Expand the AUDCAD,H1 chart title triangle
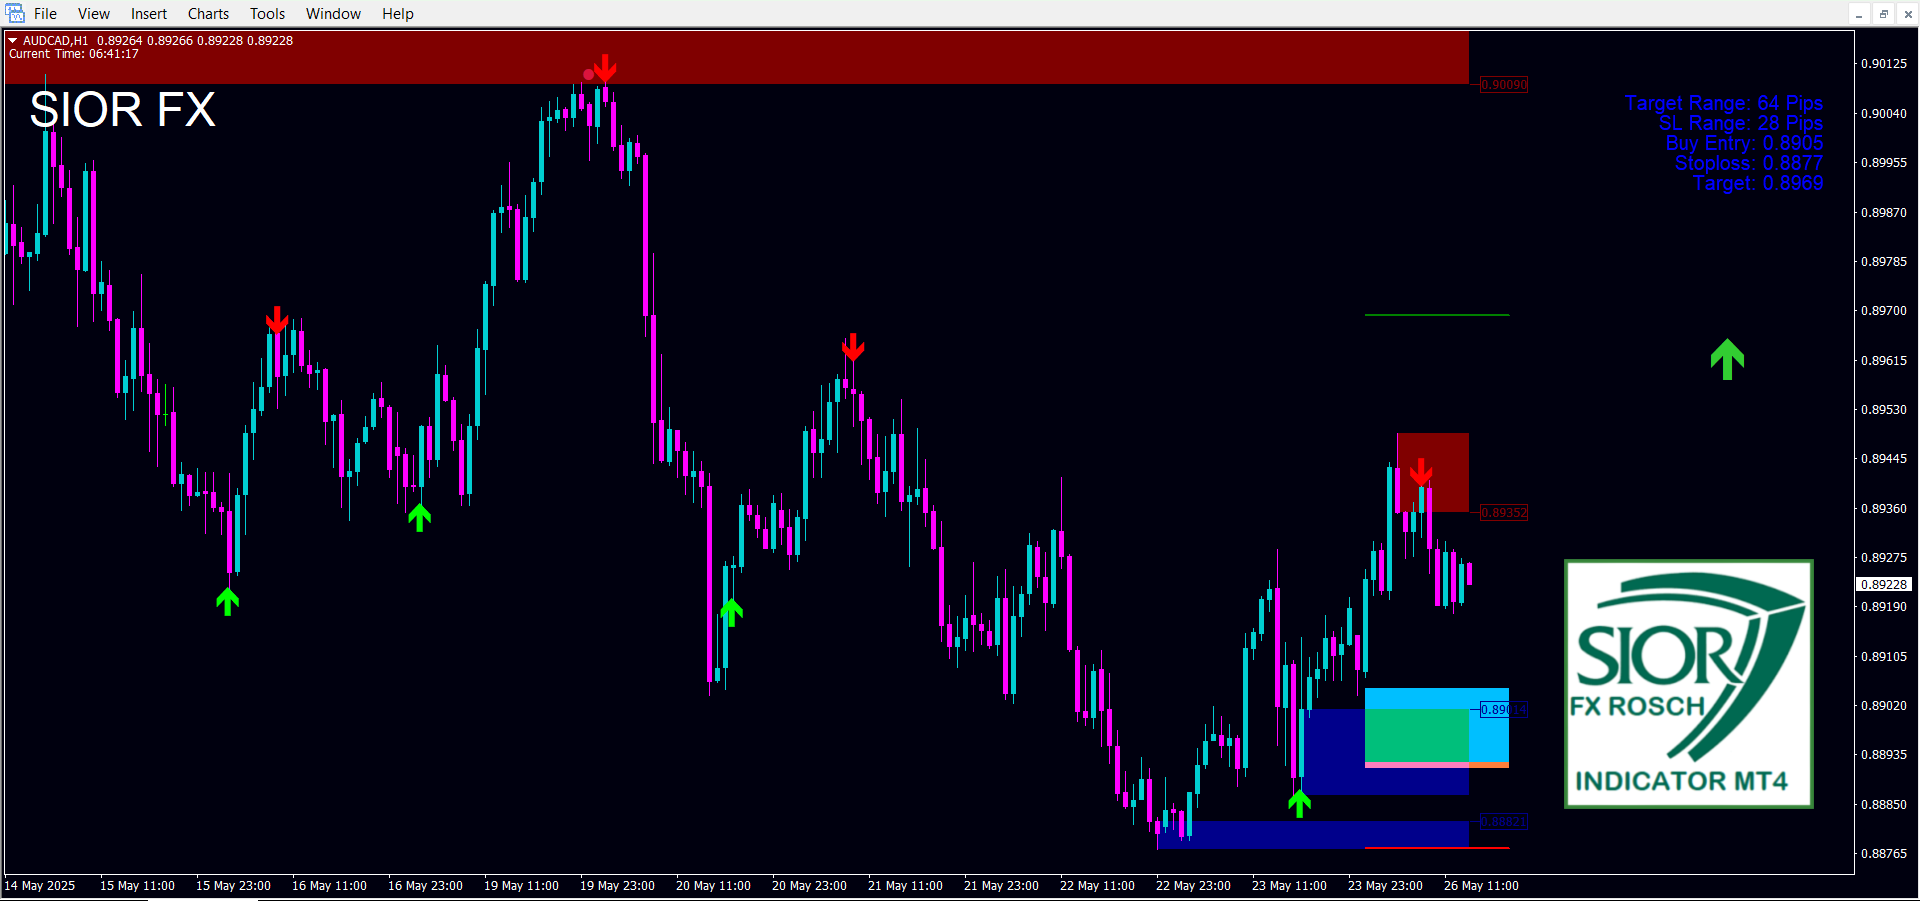This screenshot has width=1920, height=901. 13,41
